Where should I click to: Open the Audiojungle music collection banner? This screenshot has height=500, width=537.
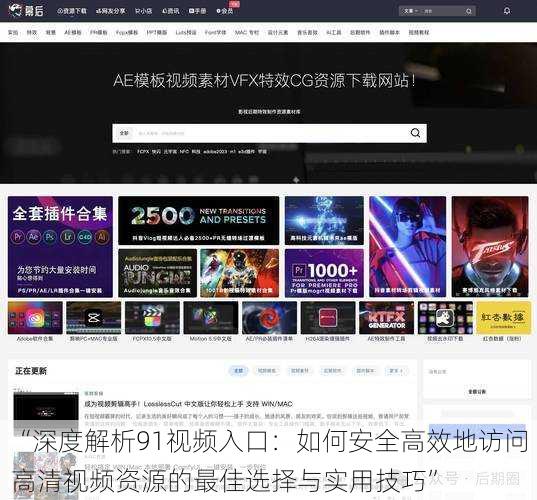click(158, 273)
